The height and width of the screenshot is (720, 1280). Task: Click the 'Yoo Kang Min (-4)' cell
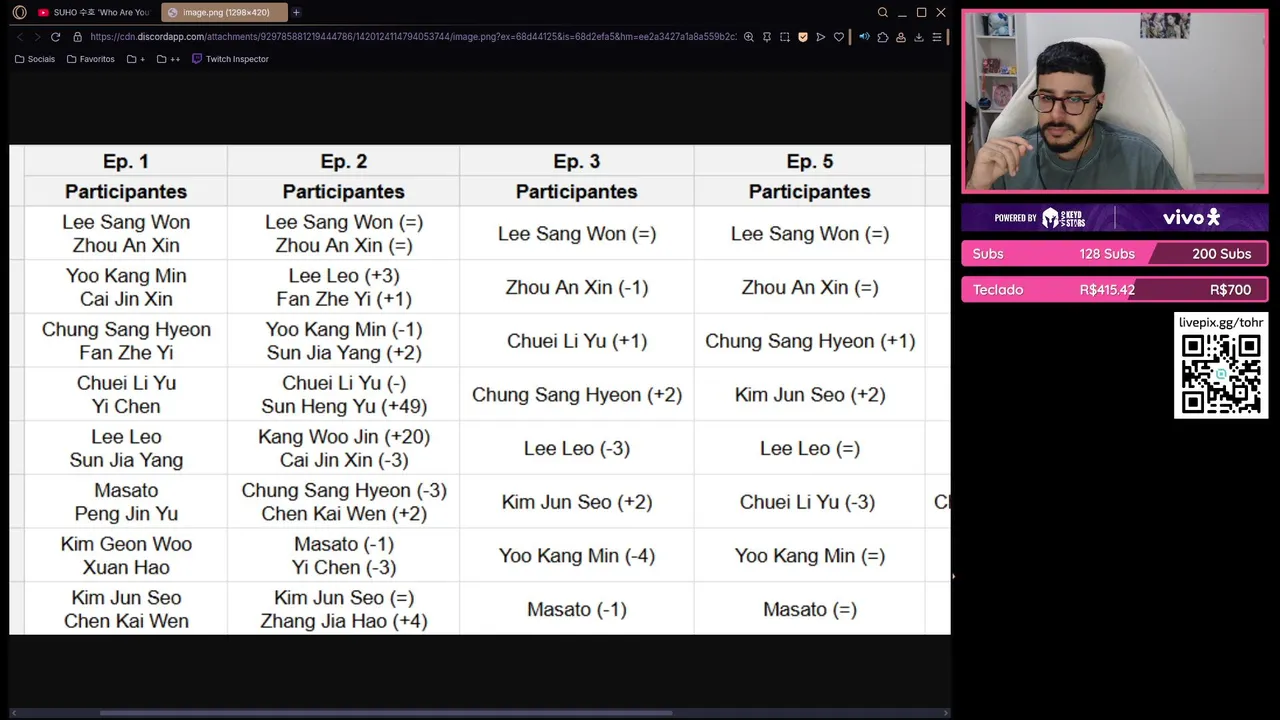click(577, 555)
